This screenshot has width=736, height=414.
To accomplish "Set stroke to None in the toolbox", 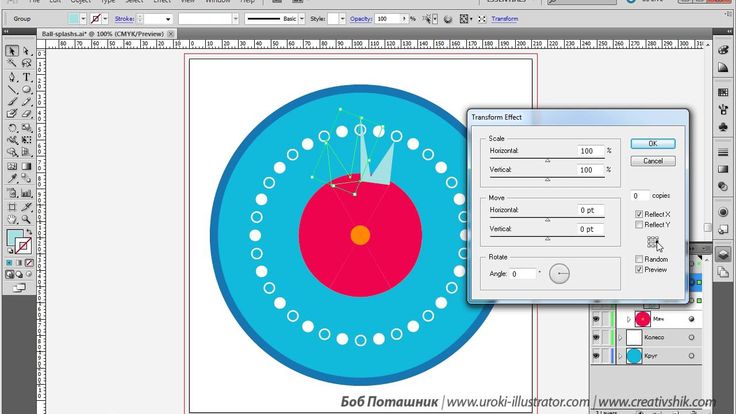I will [29, 262].
